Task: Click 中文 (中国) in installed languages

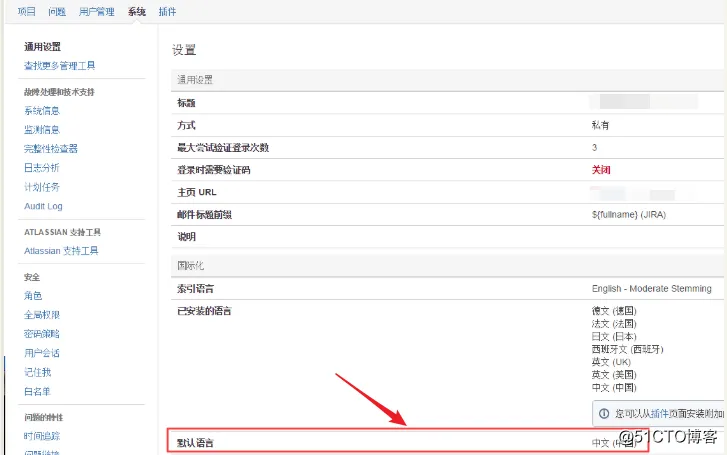Action: tap(614, 387)
